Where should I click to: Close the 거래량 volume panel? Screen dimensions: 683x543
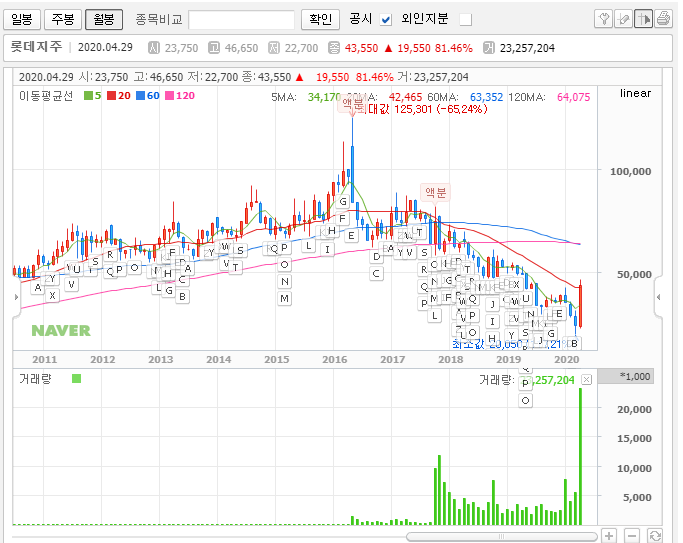pos(587,380)
